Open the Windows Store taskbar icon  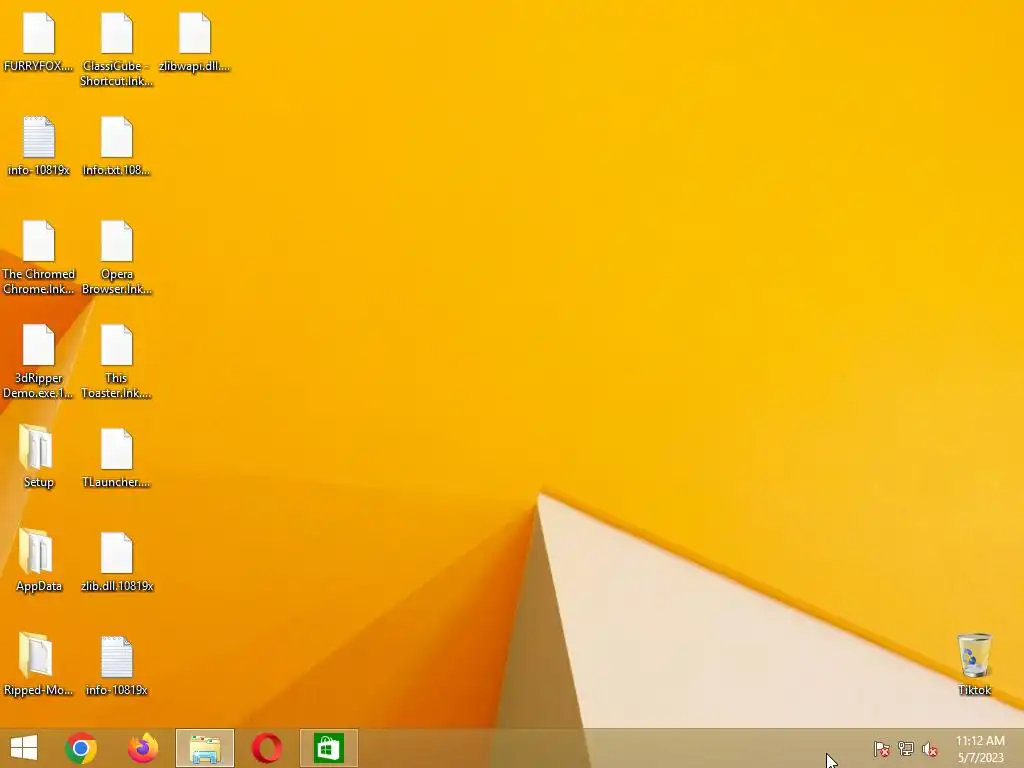pos(328,748)
